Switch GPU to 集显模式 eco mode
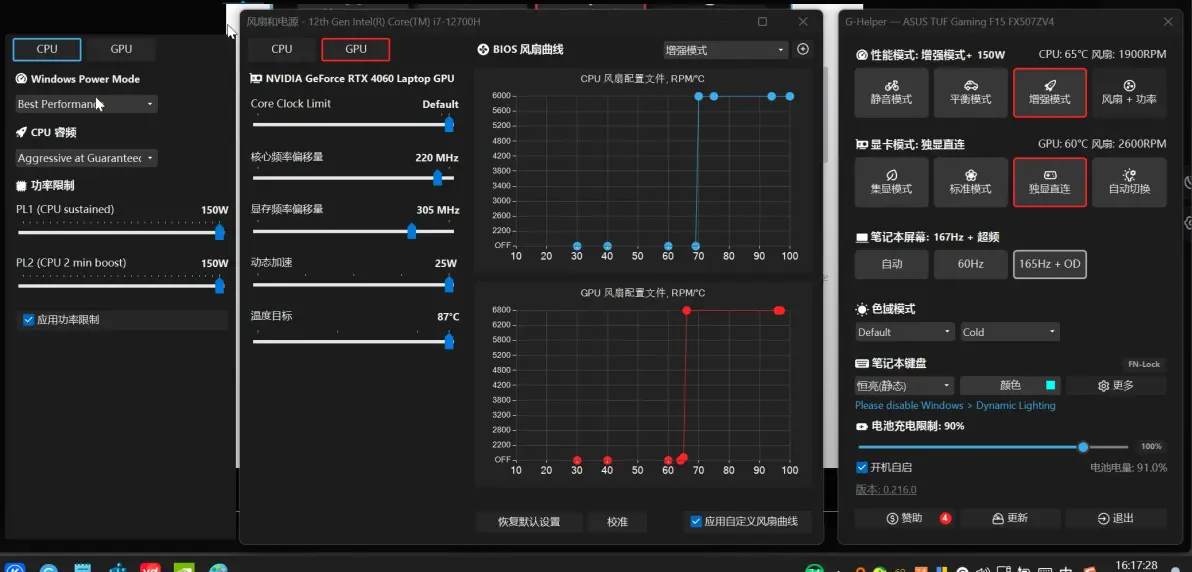 891,183
